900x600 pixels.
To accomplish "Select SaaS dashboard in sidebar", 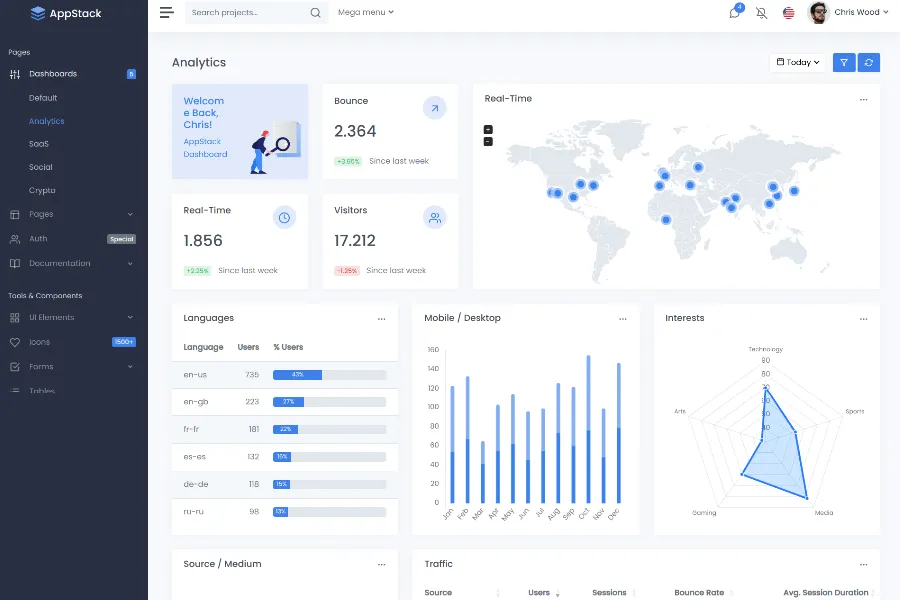I will (x=39, y=144).
